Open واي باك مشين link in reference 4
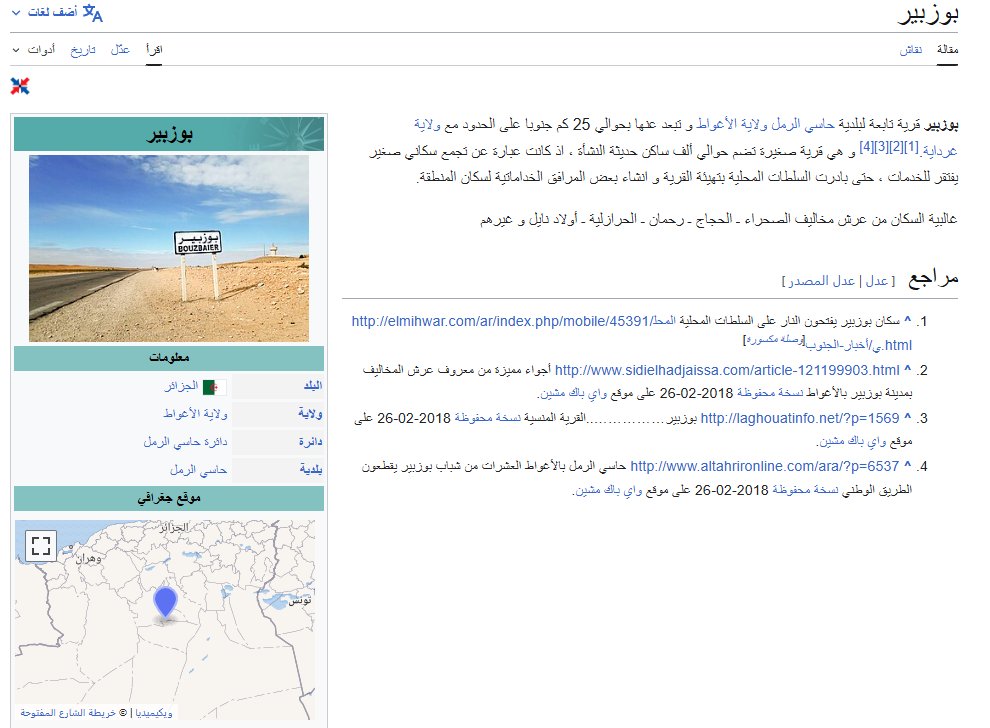 pos(609,490)
